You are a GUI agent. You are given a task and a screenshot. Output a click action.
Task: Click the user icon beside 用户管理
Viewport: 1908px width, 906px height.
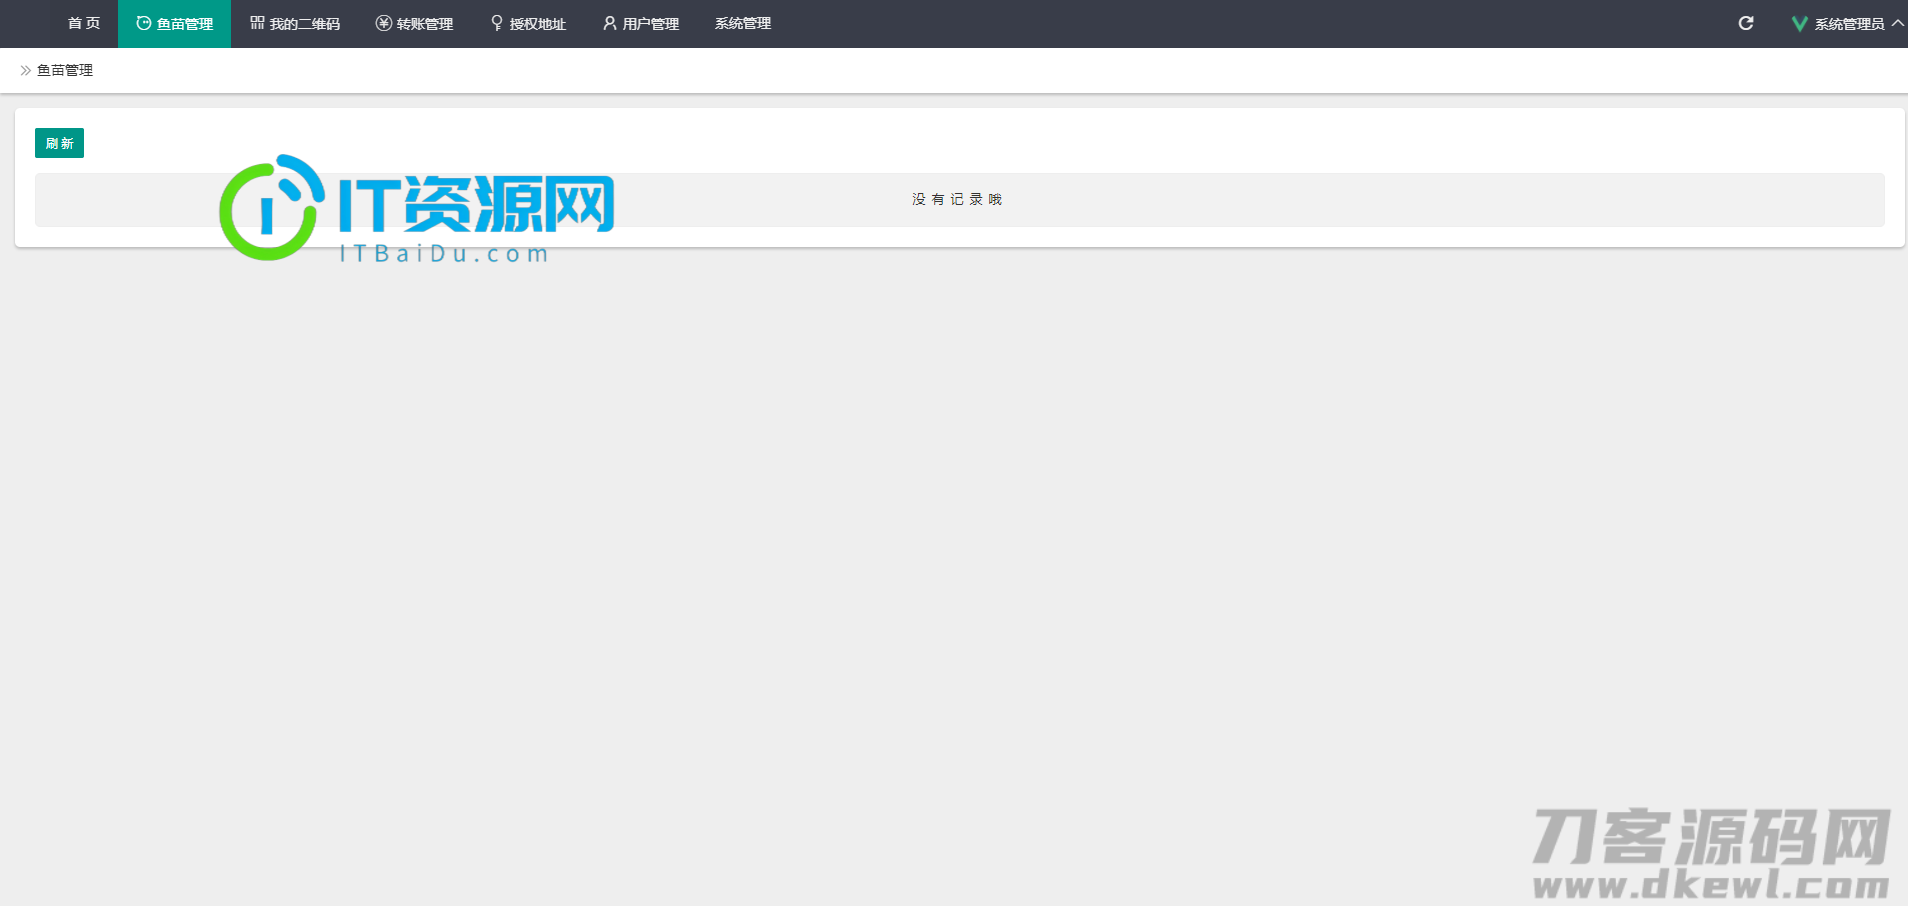point(609,23)
